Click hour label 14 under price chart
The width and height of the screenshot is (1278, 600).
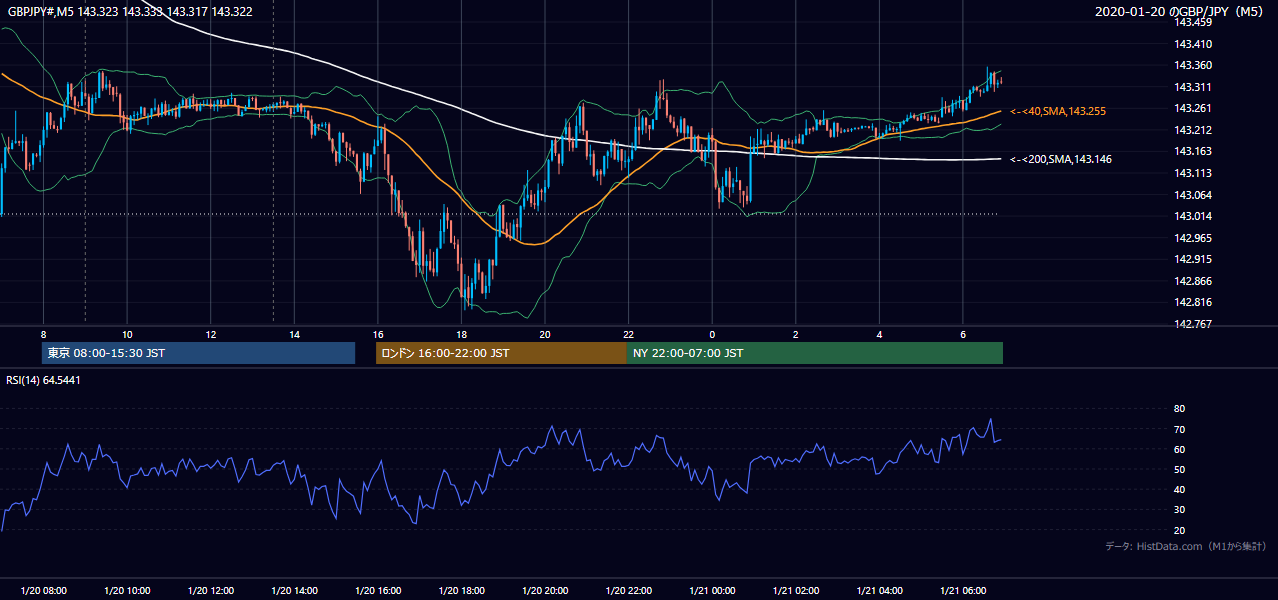coord(294,334)
